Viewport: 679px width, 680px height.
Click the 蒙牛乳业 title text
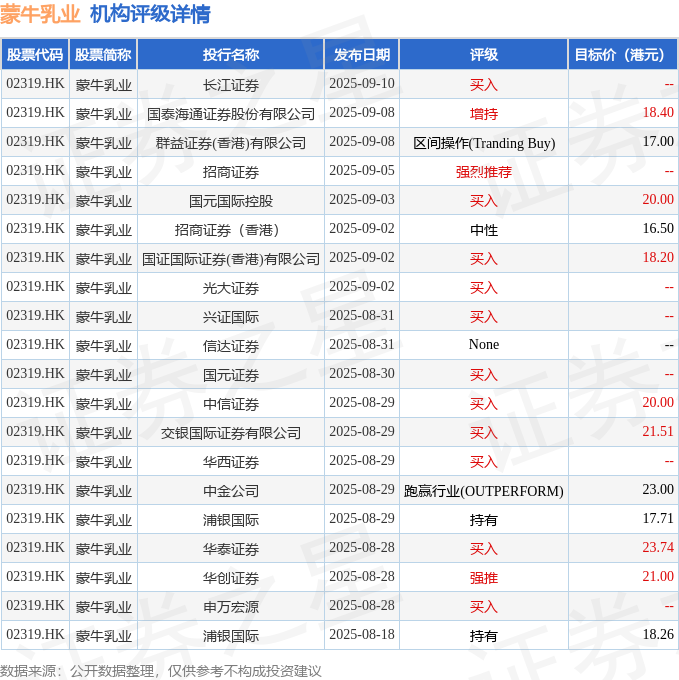[40, 14]
